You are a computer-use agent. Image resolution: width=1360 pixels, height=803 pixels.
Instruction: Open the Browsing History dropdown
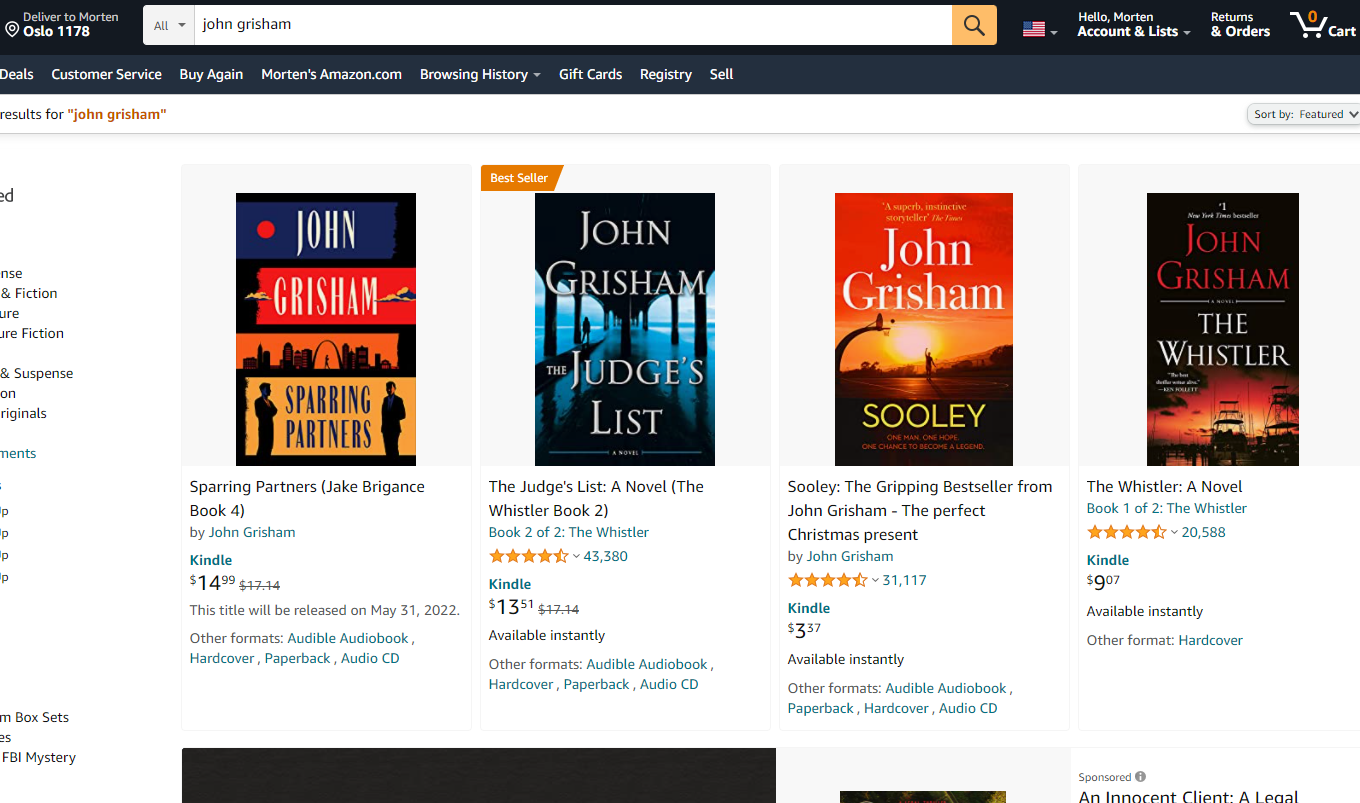[x=479, y=74]
